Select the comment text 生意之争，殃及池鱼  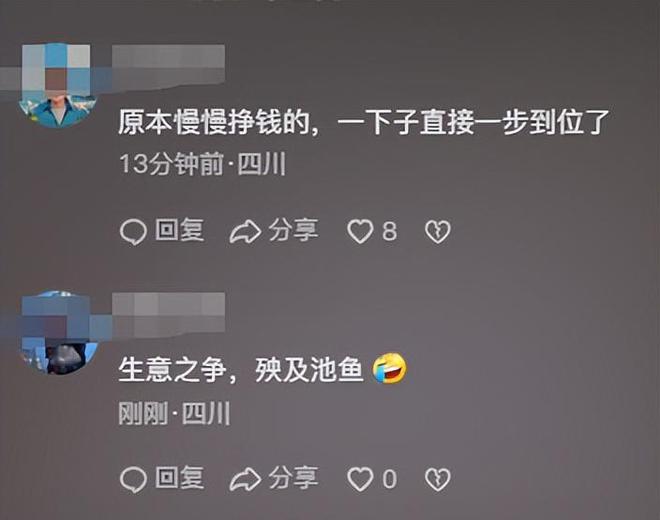(x=241, y=370)
